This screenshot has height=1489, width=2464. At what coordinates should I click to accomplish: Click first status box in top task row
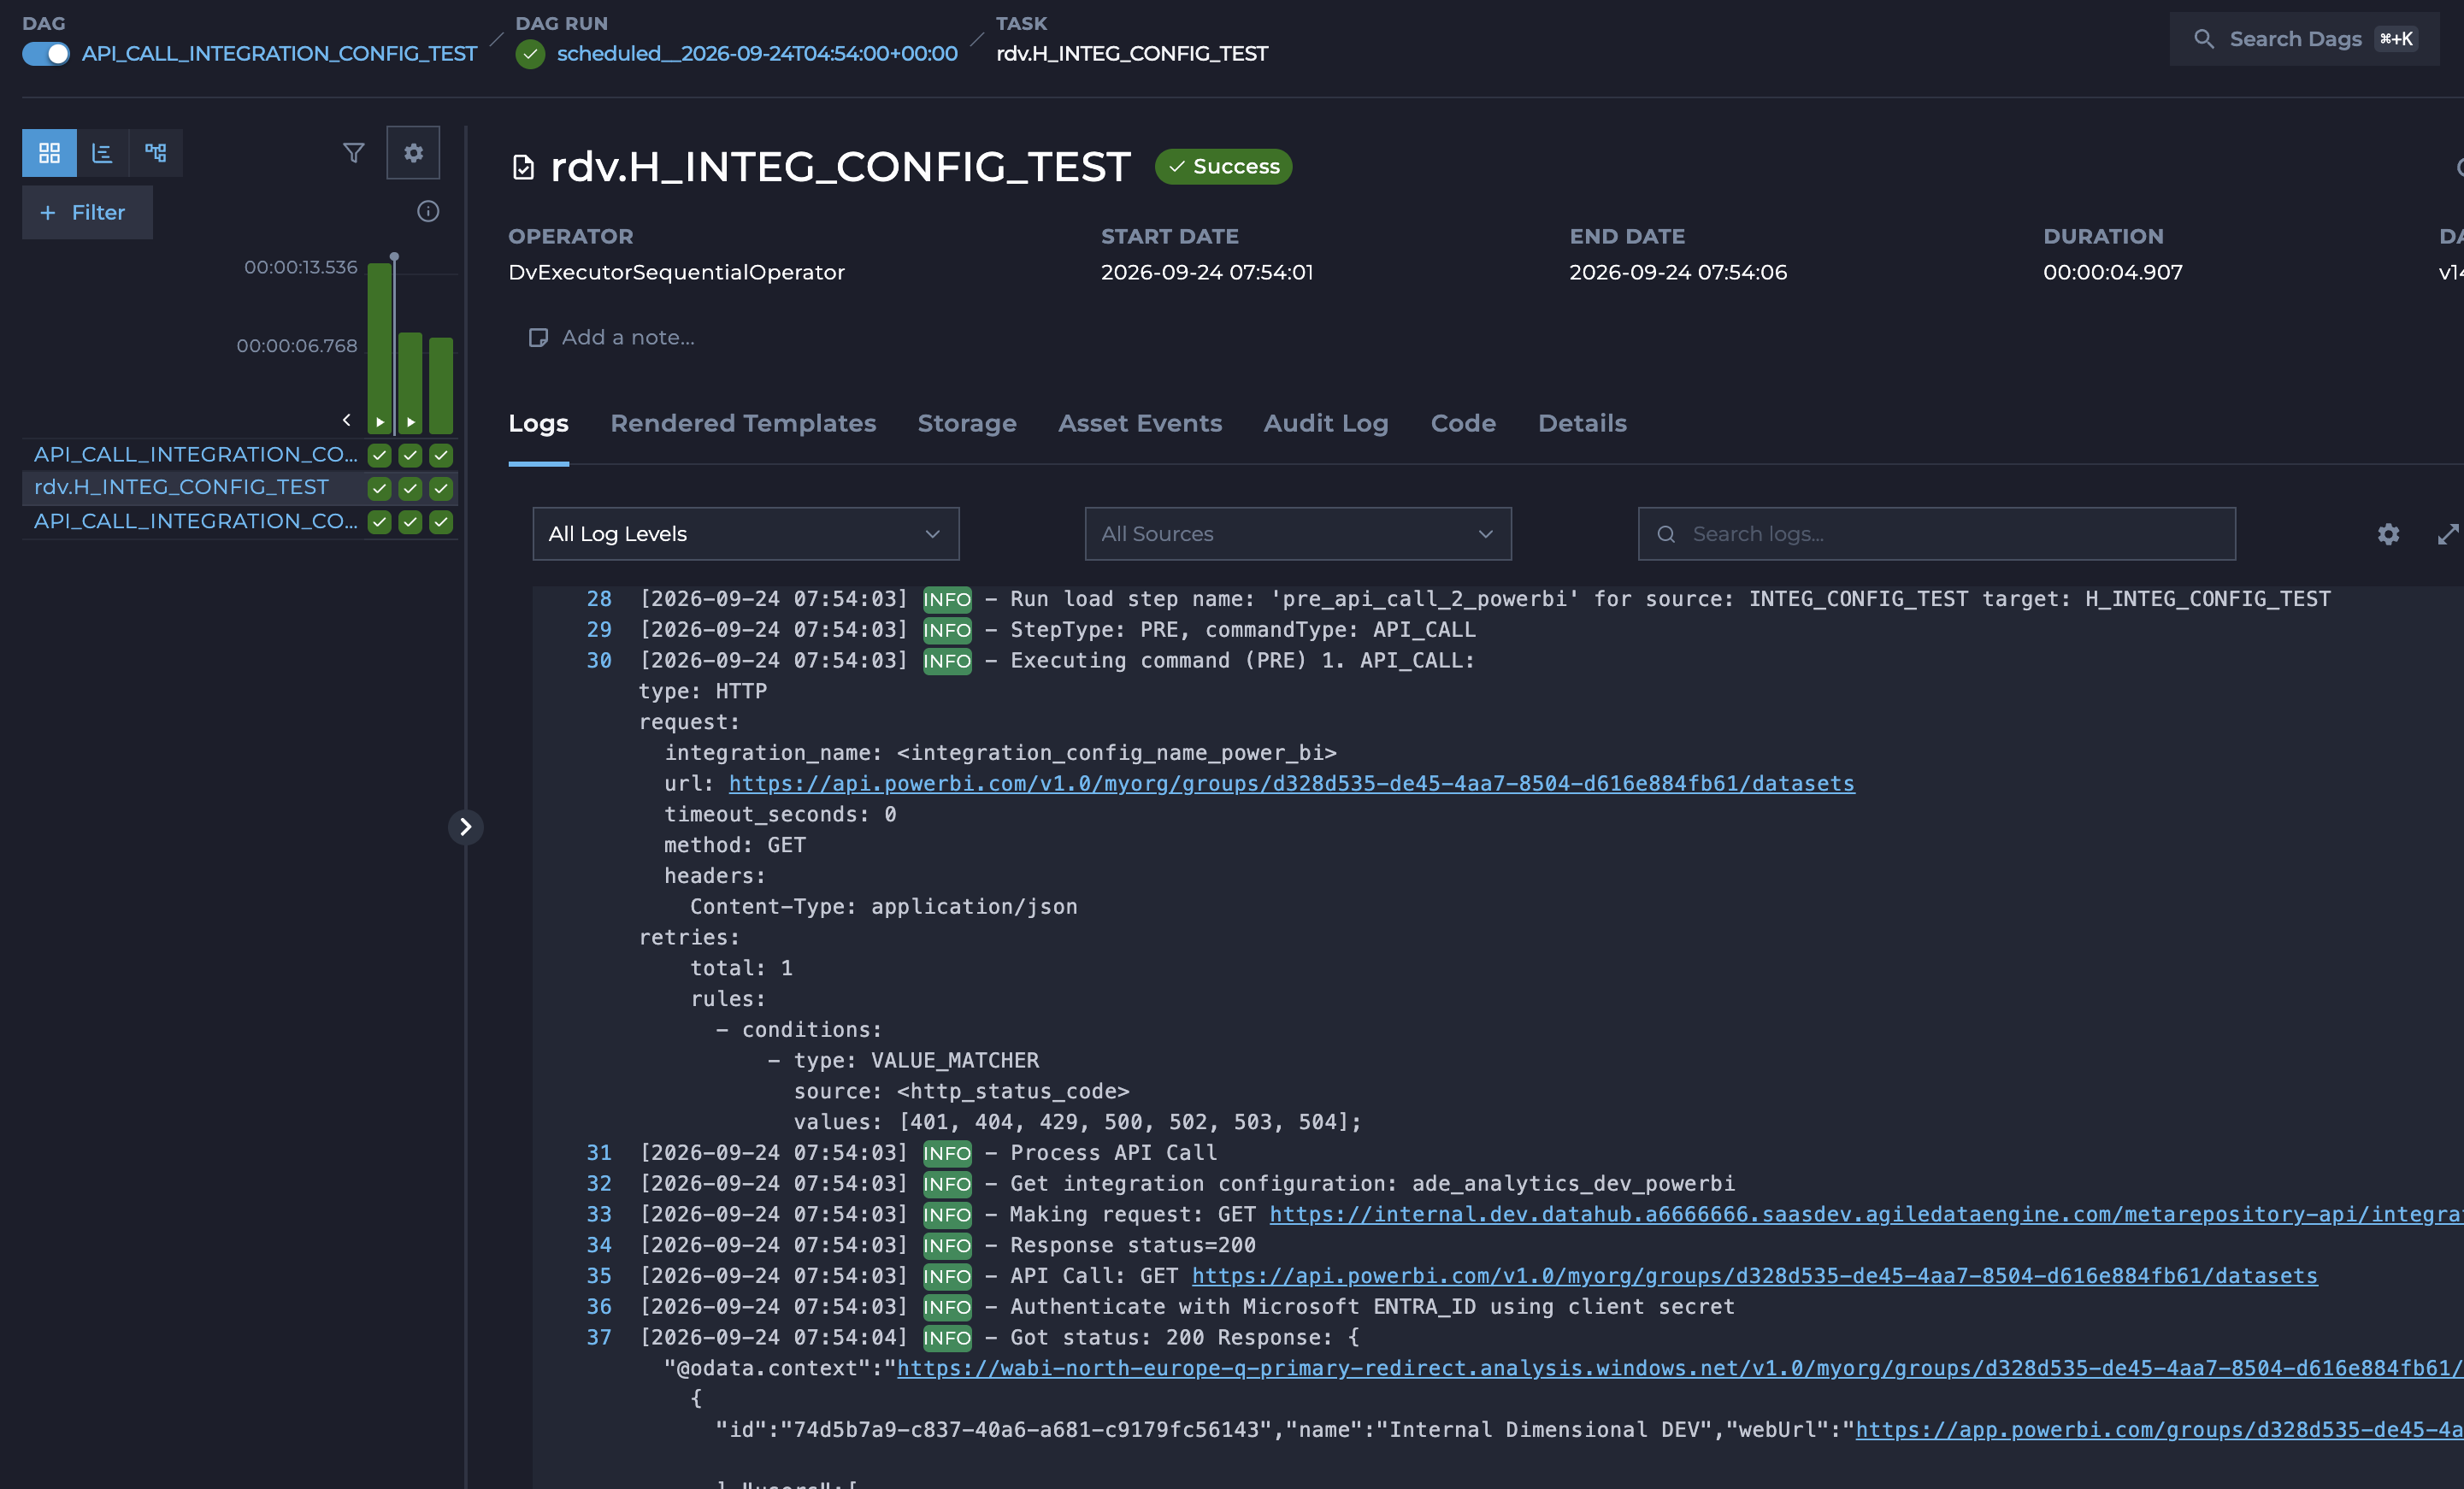click(x=379, y=456)
